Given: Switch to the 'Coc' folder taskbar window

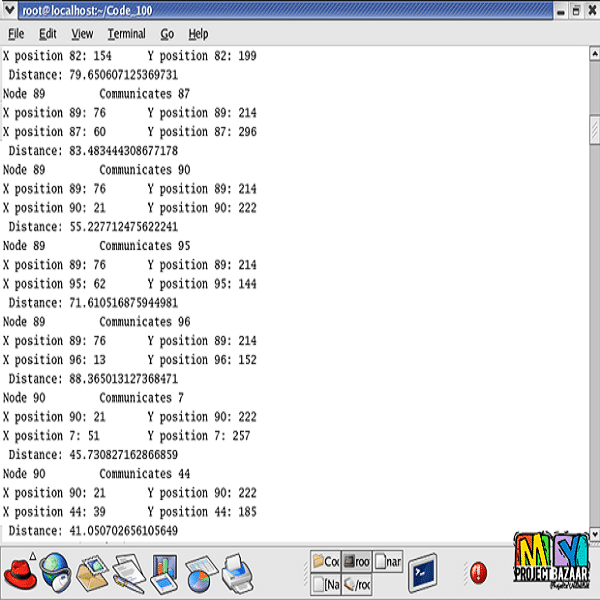Looking at the screenshot, I should pyautogui.click(x=325, y=562).
